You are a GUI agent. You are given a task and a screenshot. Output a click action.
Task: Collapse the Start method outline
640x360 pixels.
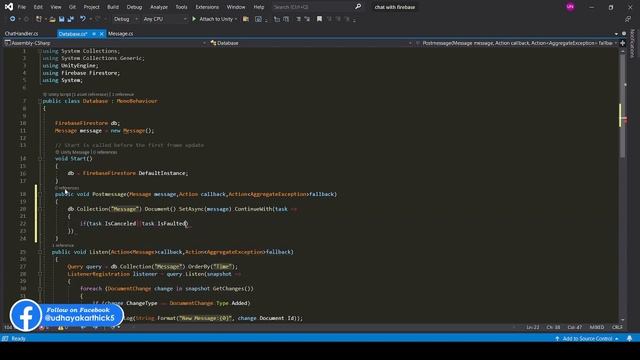coord(40,158)
